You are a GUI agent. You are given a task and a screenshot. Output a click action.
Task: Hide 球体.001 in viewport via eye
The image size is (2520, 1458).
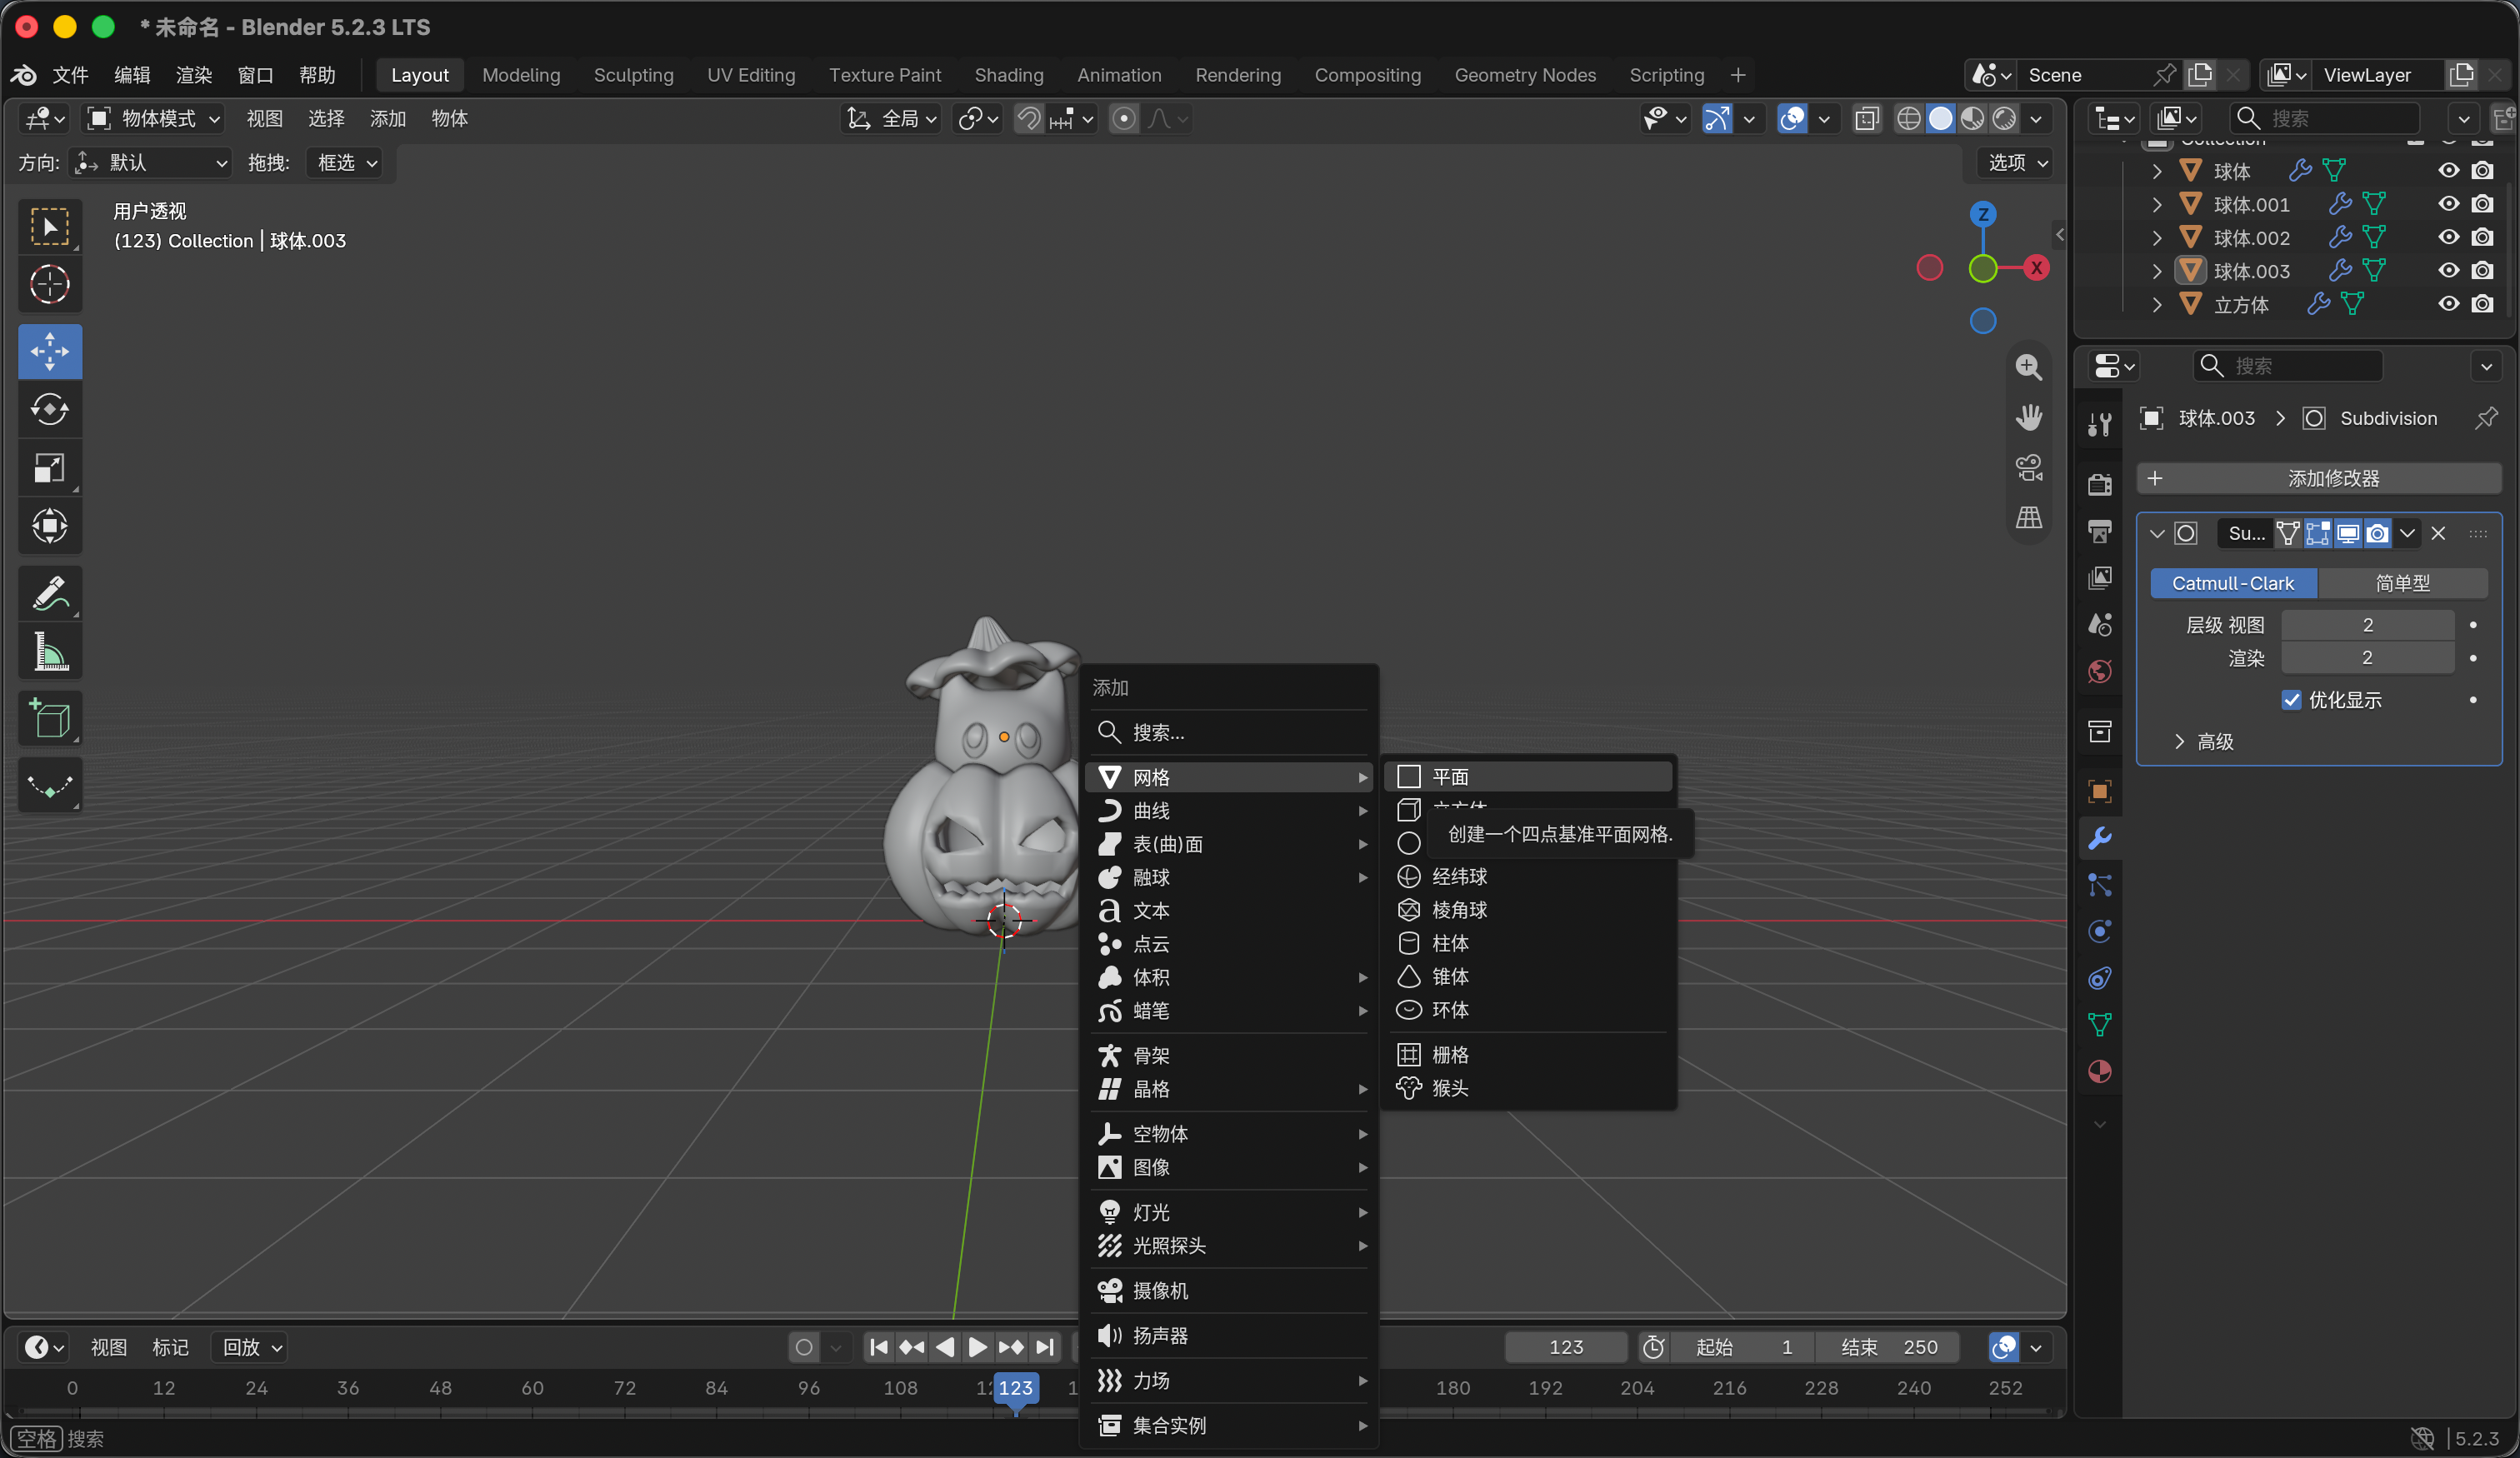(x=2448, y=204)
